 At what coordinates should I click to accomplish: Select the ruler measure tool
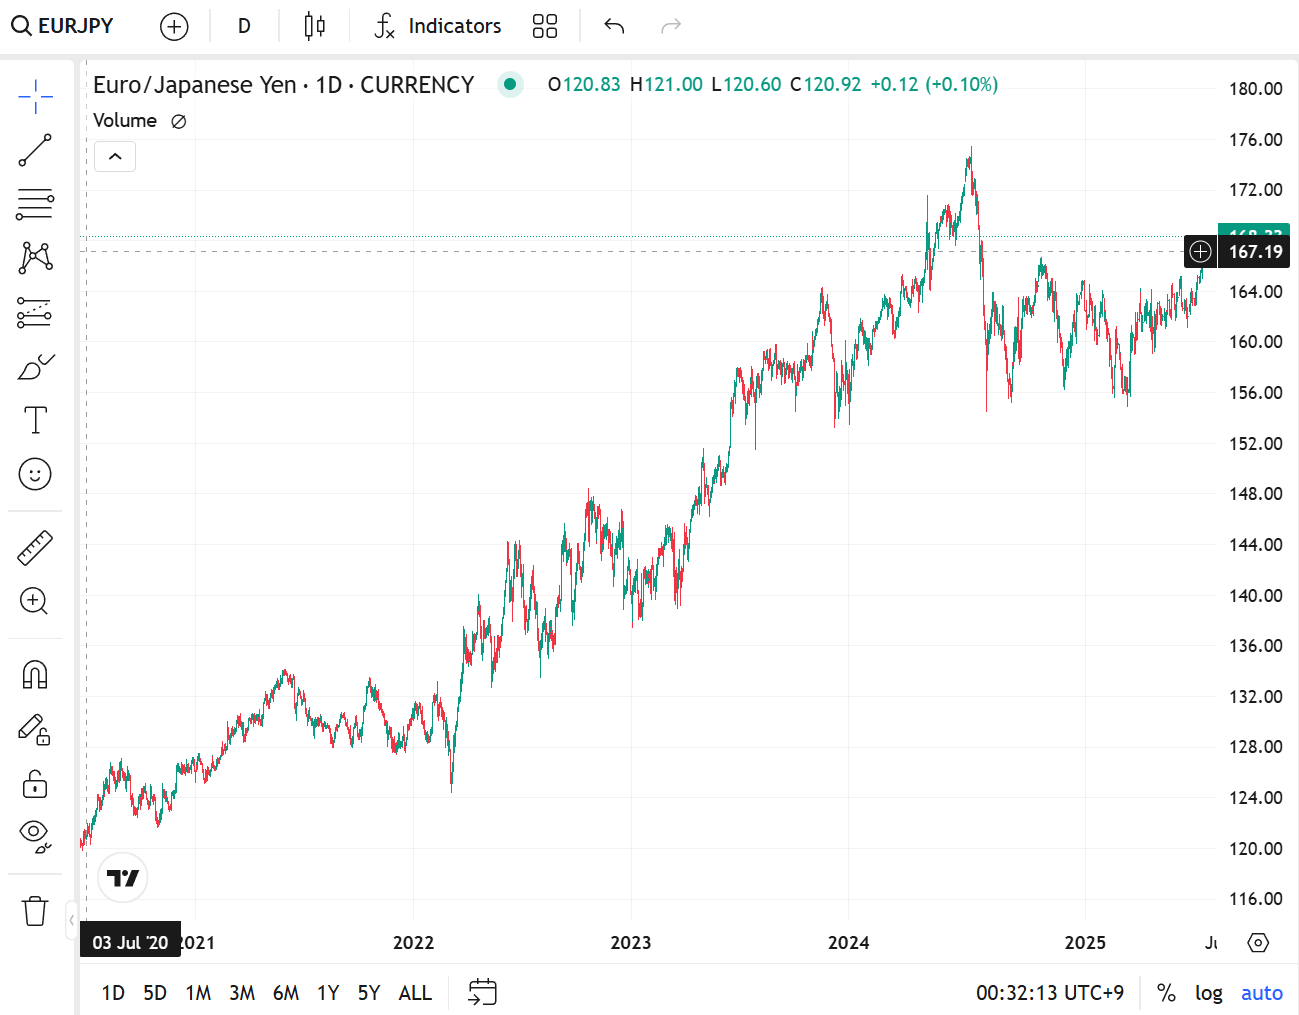35,547
